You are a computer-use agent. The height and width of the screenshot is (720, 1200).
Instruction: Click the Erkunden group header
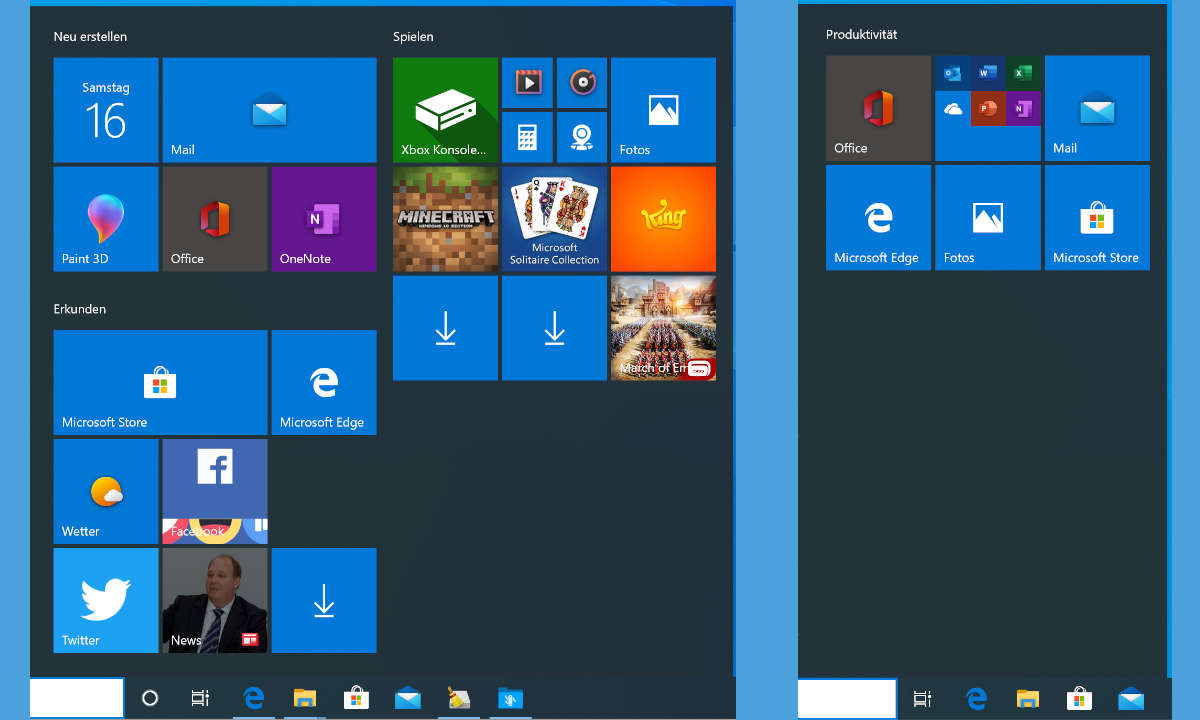pyautogui.click(x=80, y=309)
